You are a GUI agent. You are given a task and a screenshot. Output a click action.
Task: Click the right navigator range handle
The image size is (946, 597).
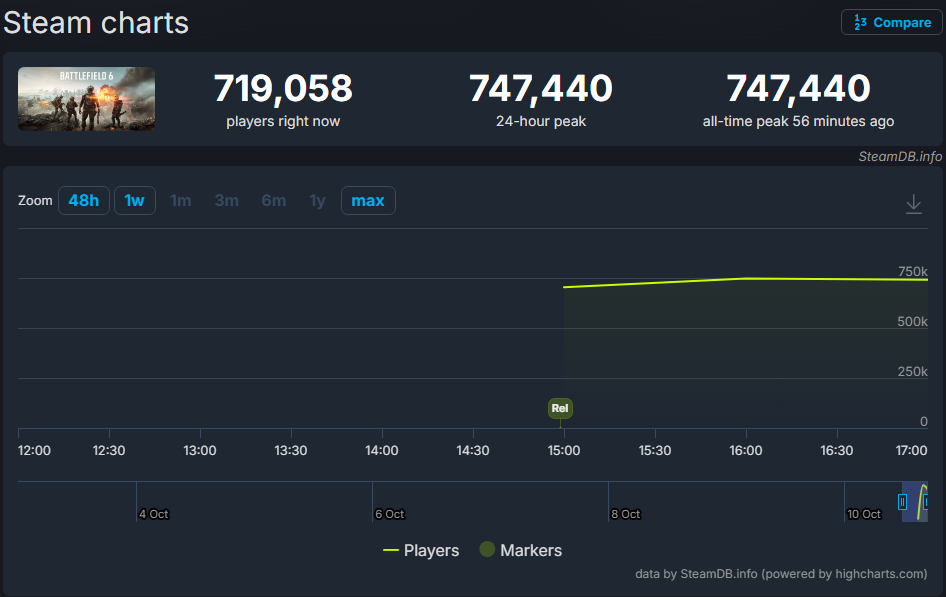(925, 502)
